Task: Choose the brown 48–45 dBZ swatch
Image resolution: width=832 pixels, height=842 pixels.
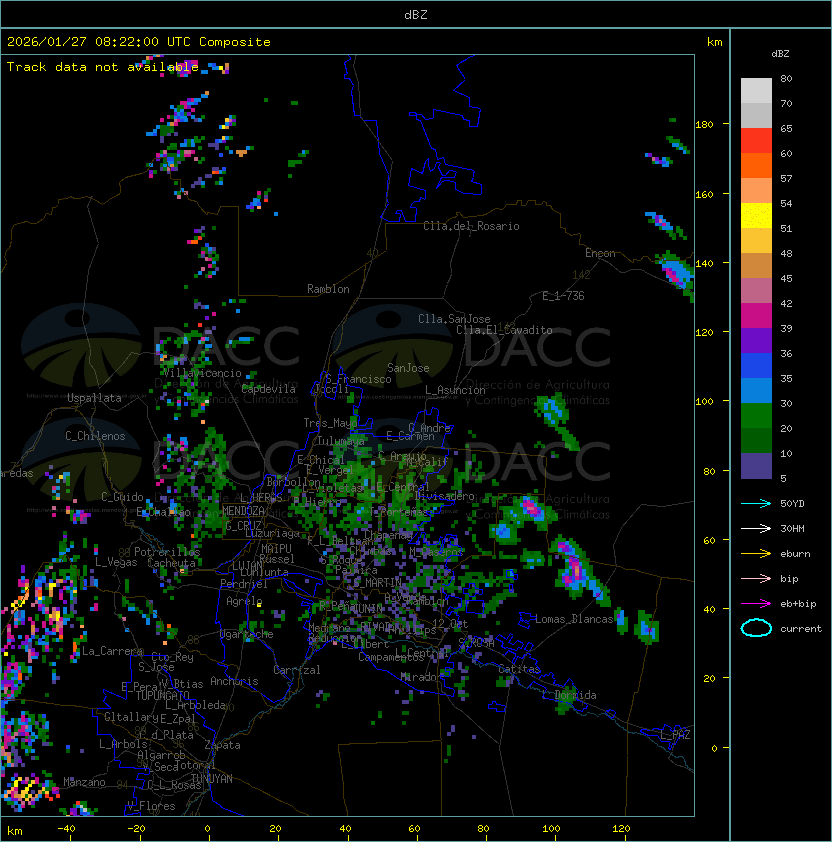Action: (x=756, y=265)
